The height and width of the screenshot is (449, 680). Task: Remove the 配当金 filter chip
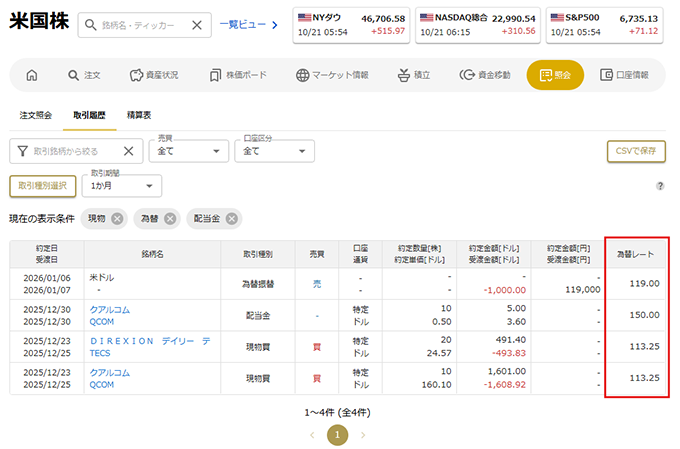click(x=232, y=219)
